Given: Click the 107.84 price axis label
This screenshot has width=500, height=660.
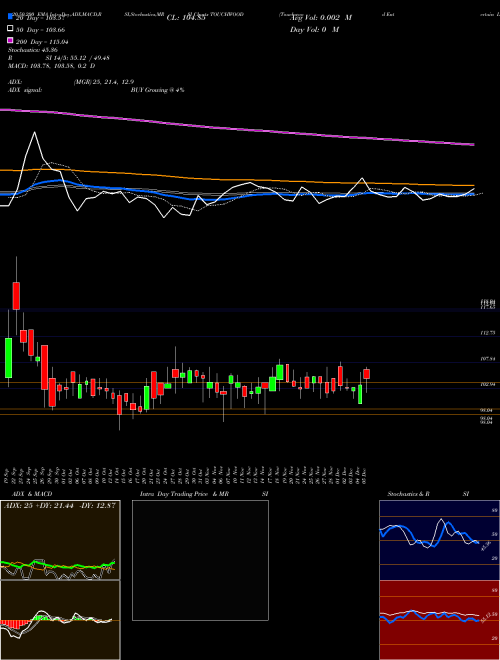Looking at the screenshot, I should click(x=488, y=359).
